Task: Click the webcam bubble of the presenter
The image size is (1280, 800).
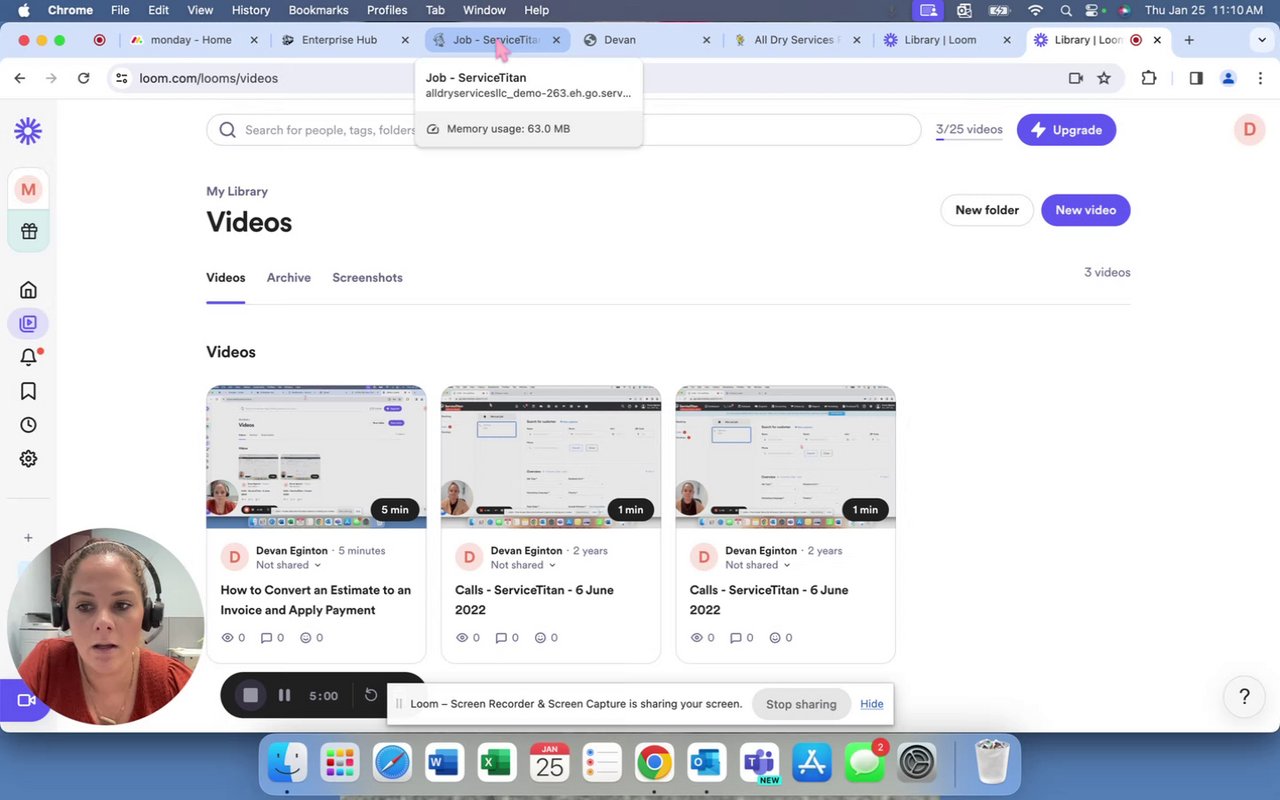Action: point(104,627)
